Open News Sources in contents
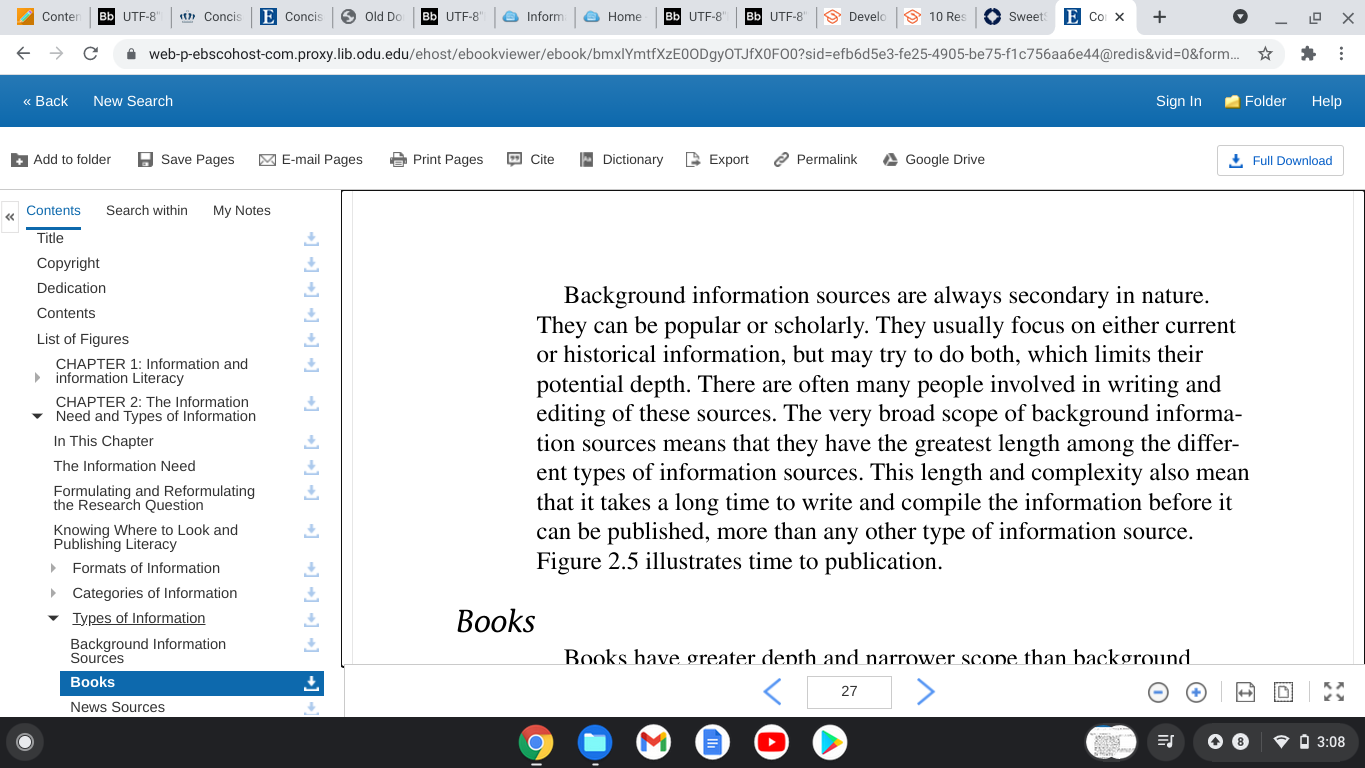1365x768 pixels. [x=117, y=707]
